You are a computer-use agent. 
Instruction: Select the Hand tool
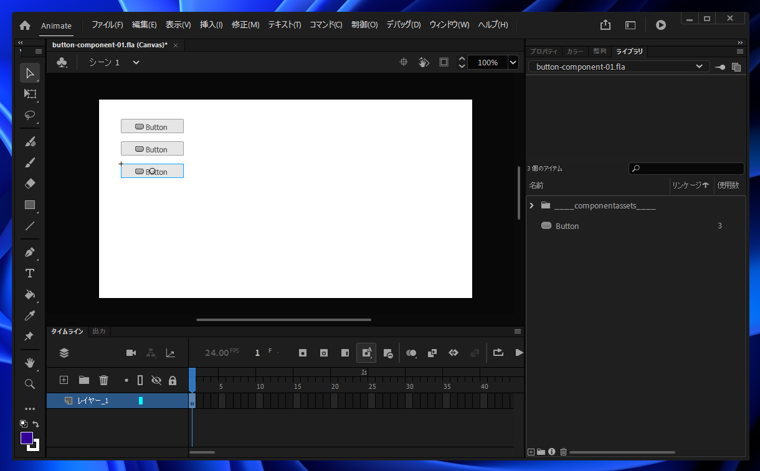pos(30,362)
